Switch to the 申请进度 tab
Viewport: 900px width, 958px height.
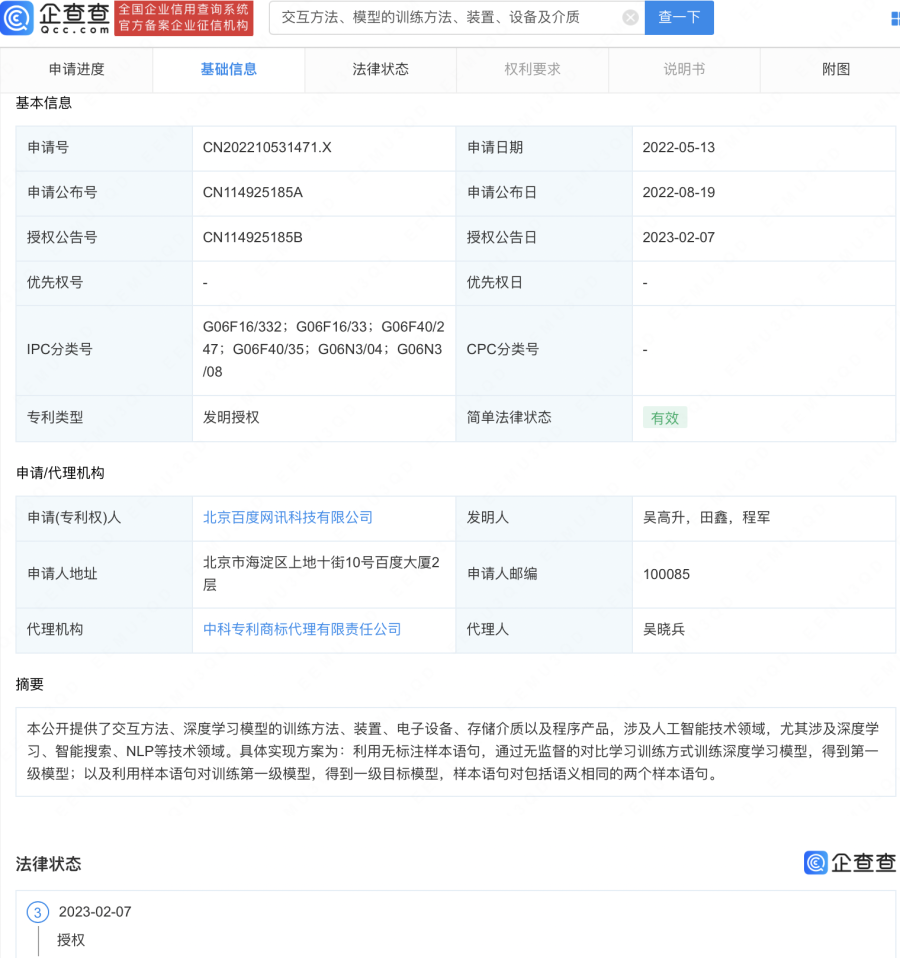(x=77, y=70)
